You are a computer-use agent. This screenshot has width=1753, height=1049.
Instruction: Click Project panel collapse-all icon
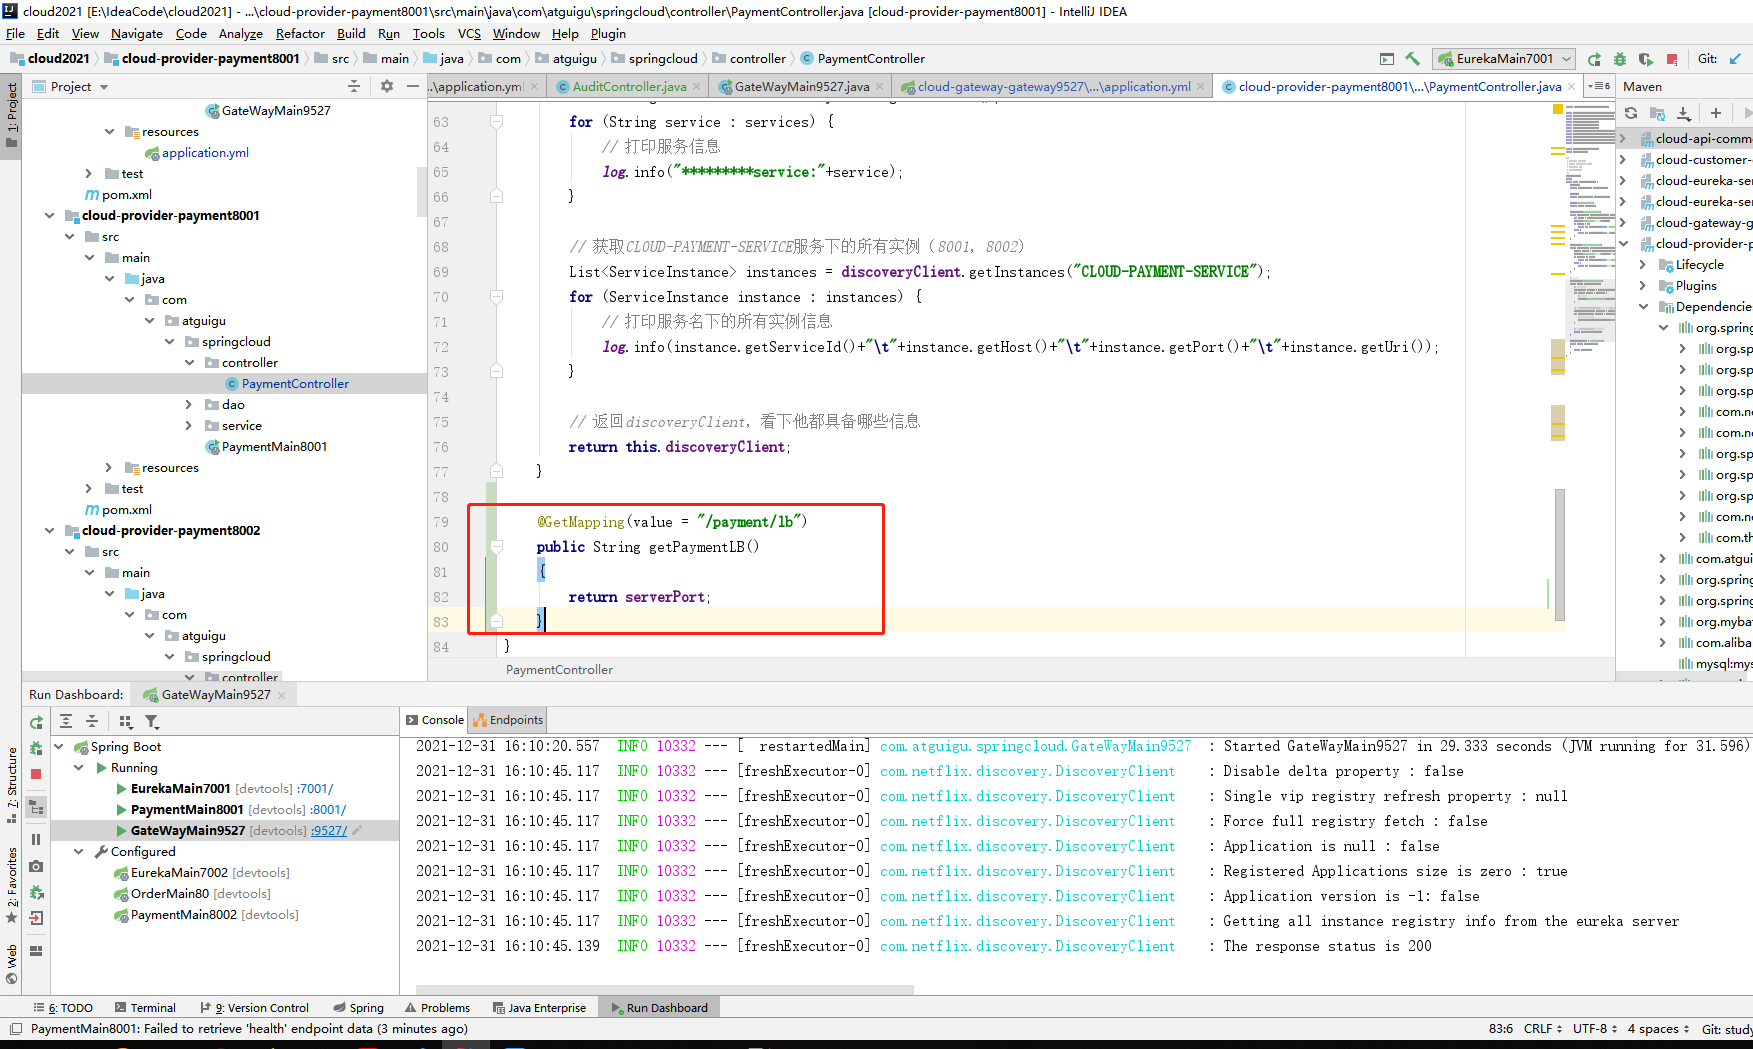tap(354, 86)
